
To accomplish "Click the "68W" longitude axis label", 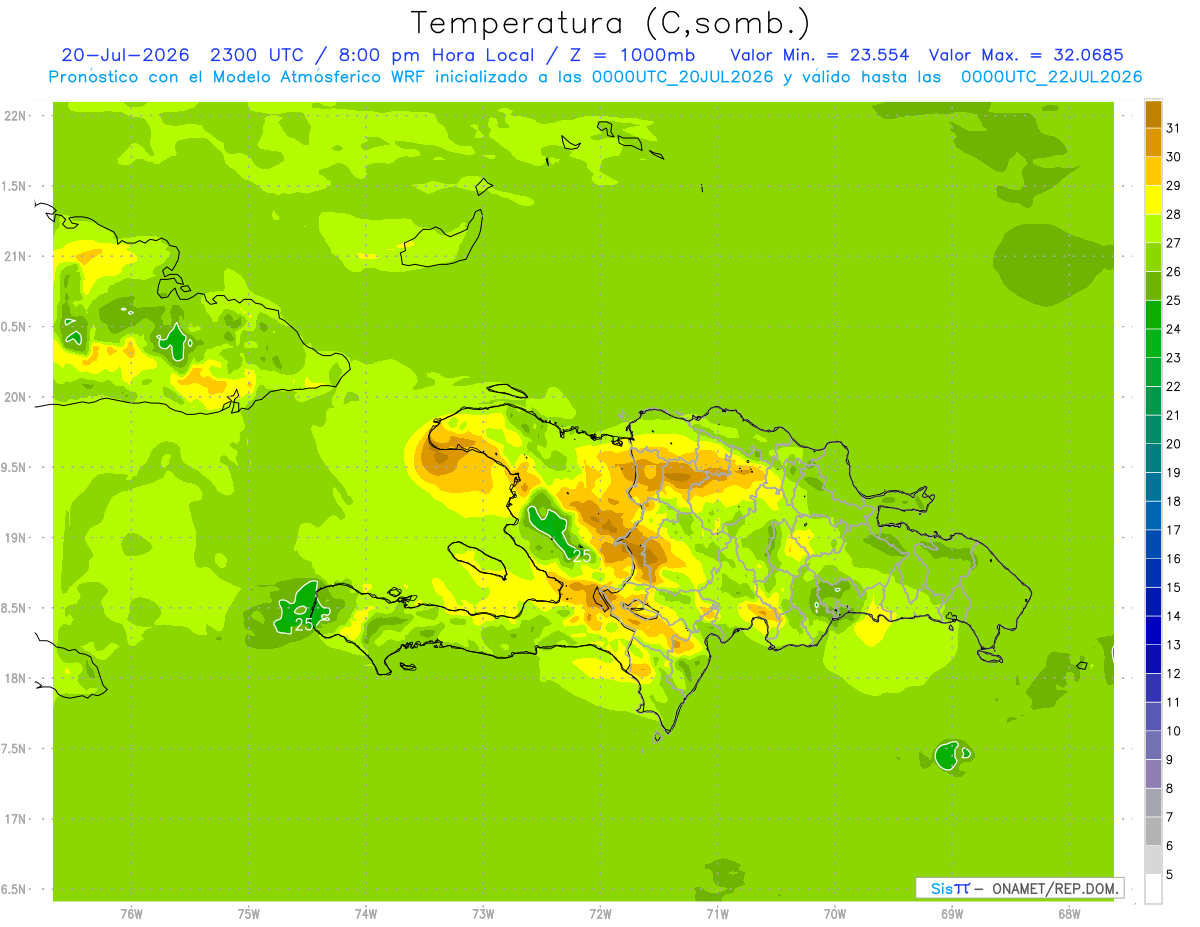I will 1069,914.
